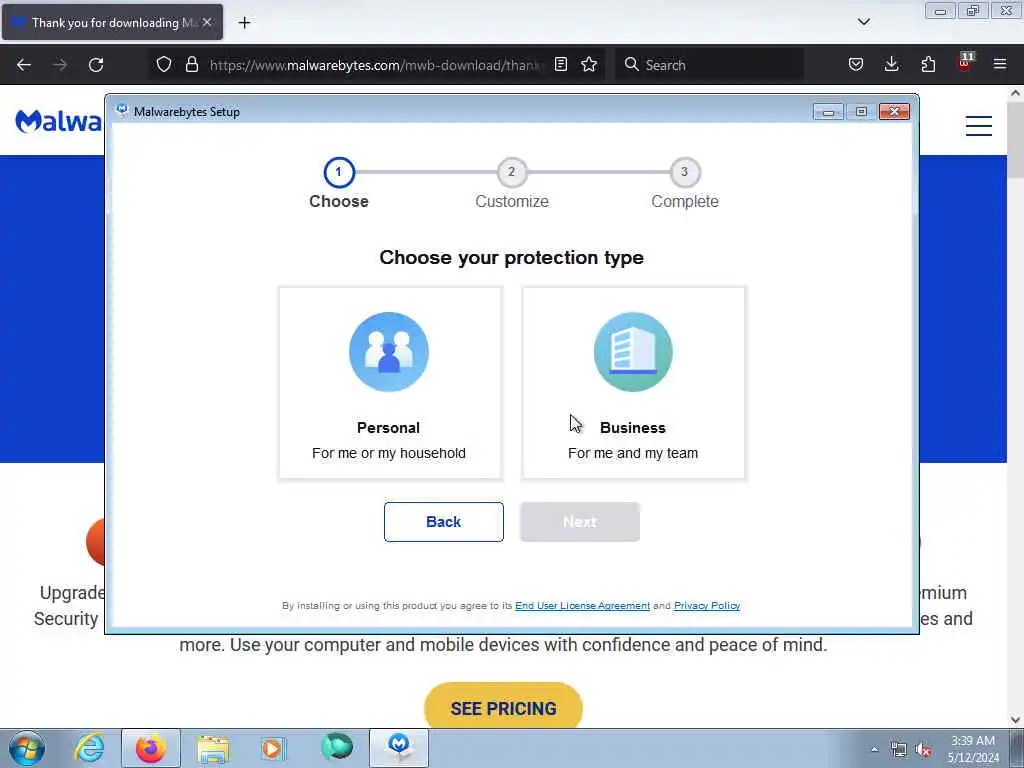
Task: Click the extension icon with 11 badge
Action: (964, 63)
